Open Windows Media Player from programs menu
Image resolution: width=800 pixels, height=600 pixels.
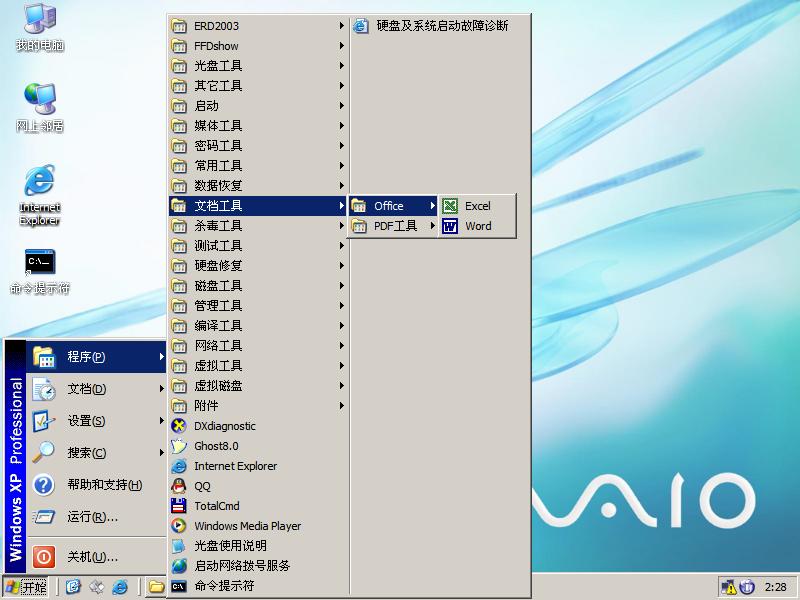259,526
